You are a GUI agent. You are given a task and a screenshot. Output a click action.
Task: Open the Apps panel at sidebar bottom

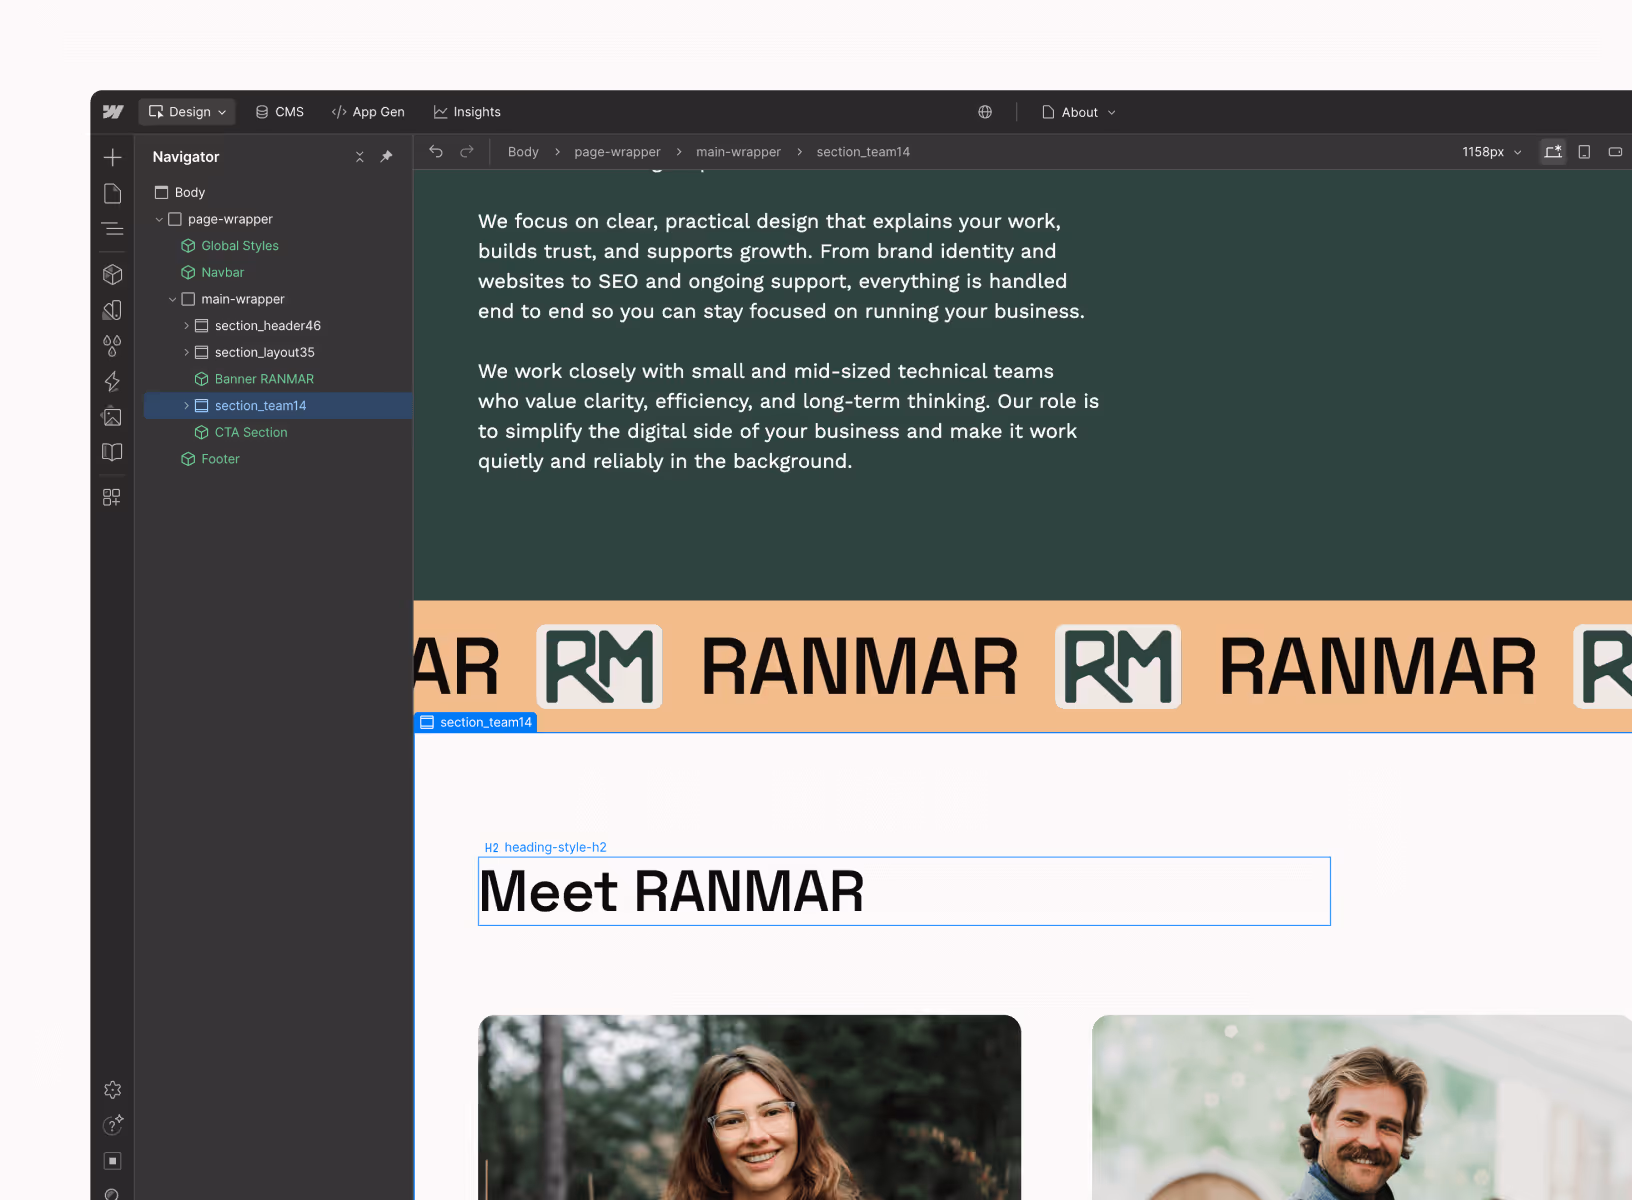[112, 497]
